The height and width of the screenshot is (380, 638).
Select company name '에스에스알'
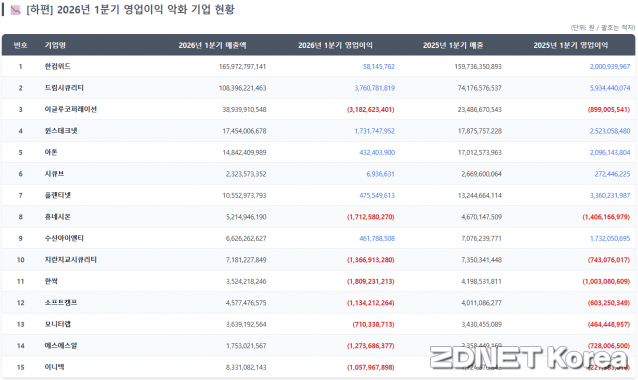tap(61, 346)
